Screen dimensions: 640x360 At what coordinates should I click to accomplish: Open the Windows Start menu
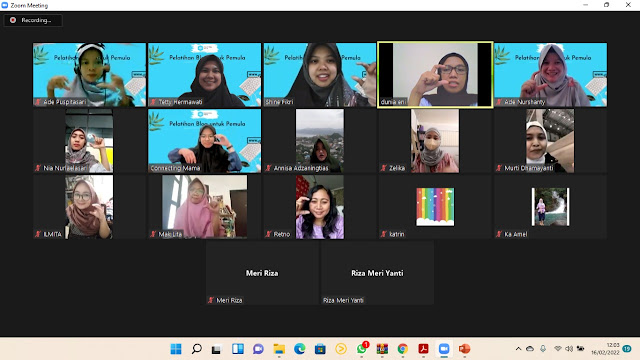[x=176, y=349]
